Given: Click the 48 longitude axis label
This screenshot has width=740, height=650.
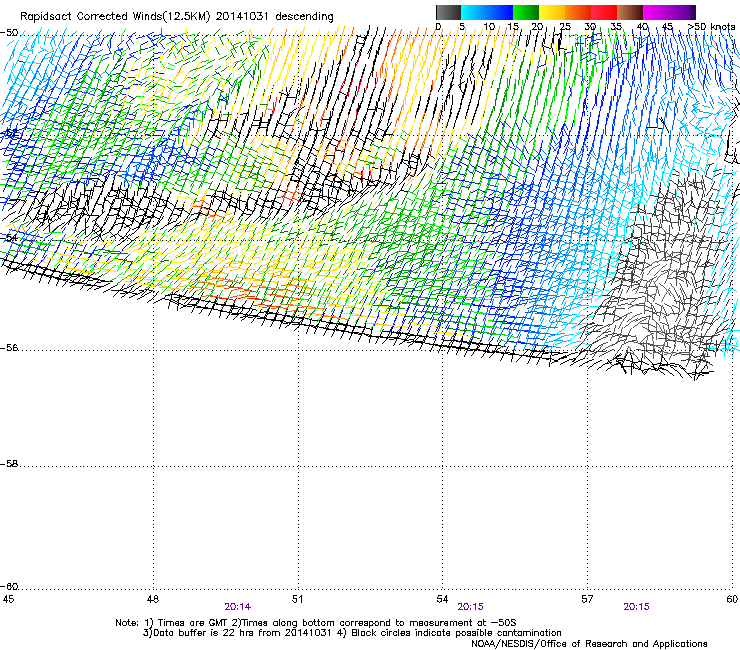Looking at the screenshot, I should pos(153,599).
